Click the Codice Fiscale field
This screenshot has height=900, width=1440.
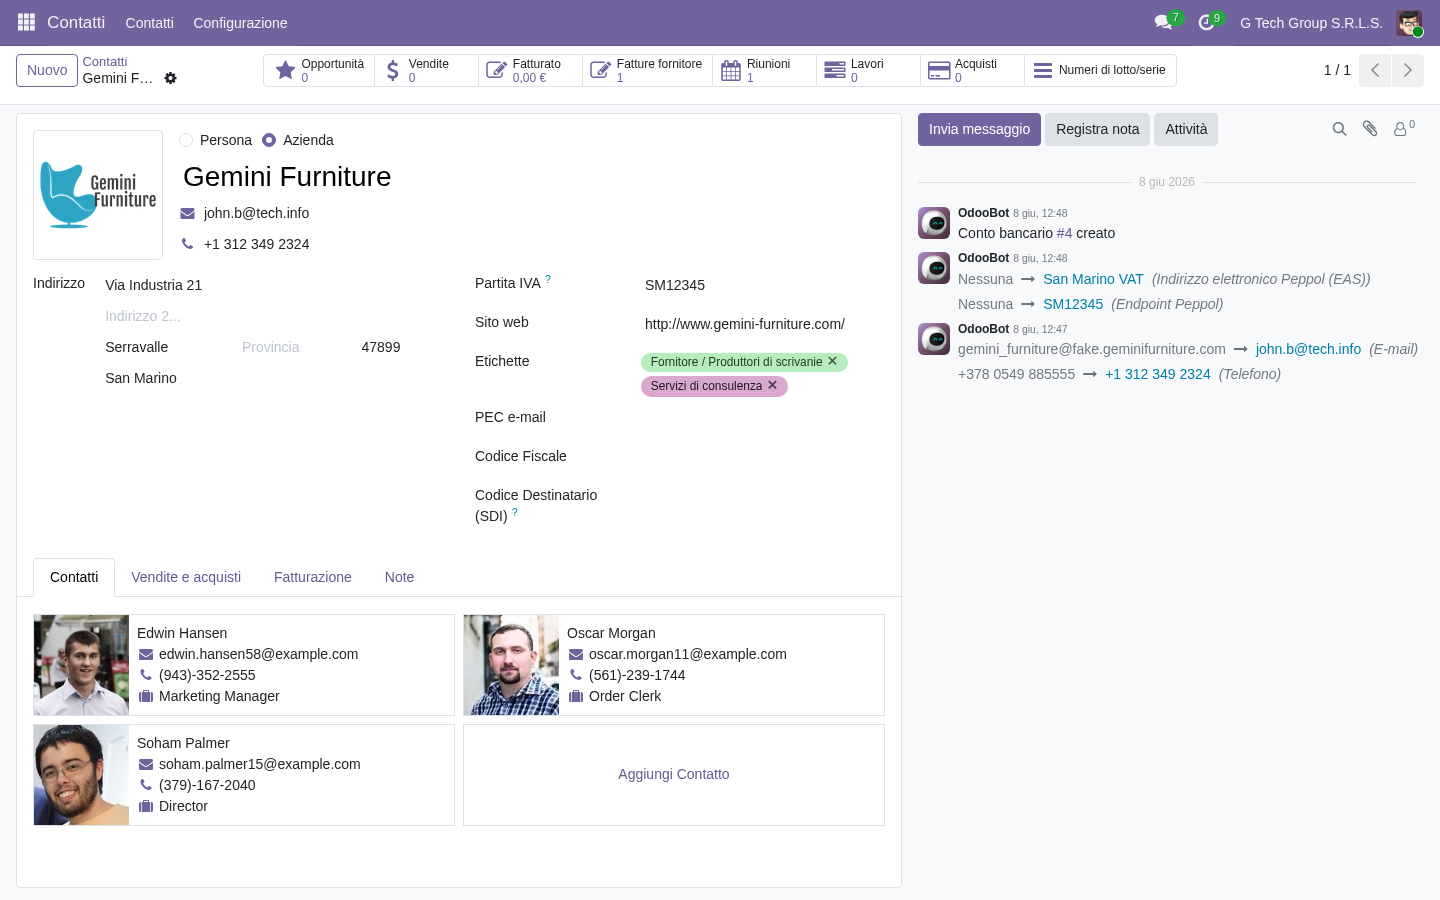click(764, 456)
